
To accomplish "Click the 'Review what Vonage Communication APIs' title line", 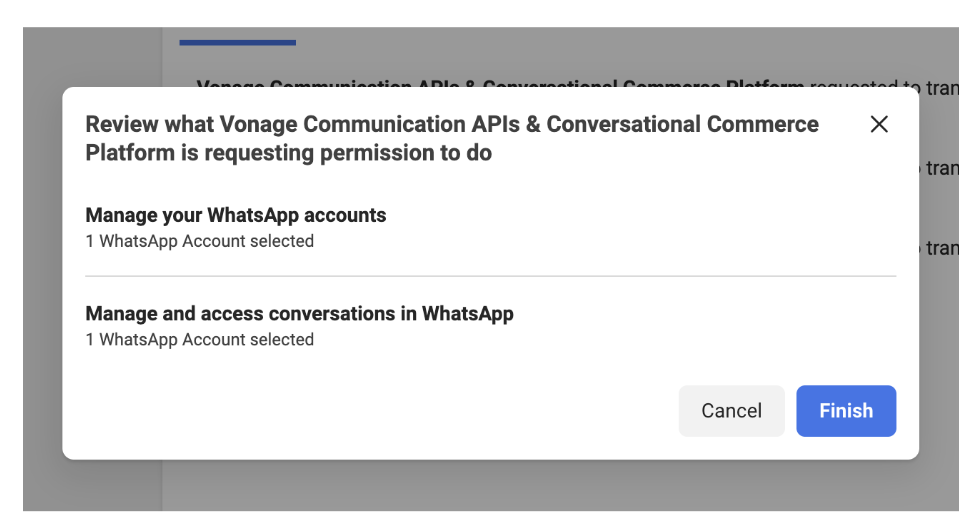I will coord(452,124).
